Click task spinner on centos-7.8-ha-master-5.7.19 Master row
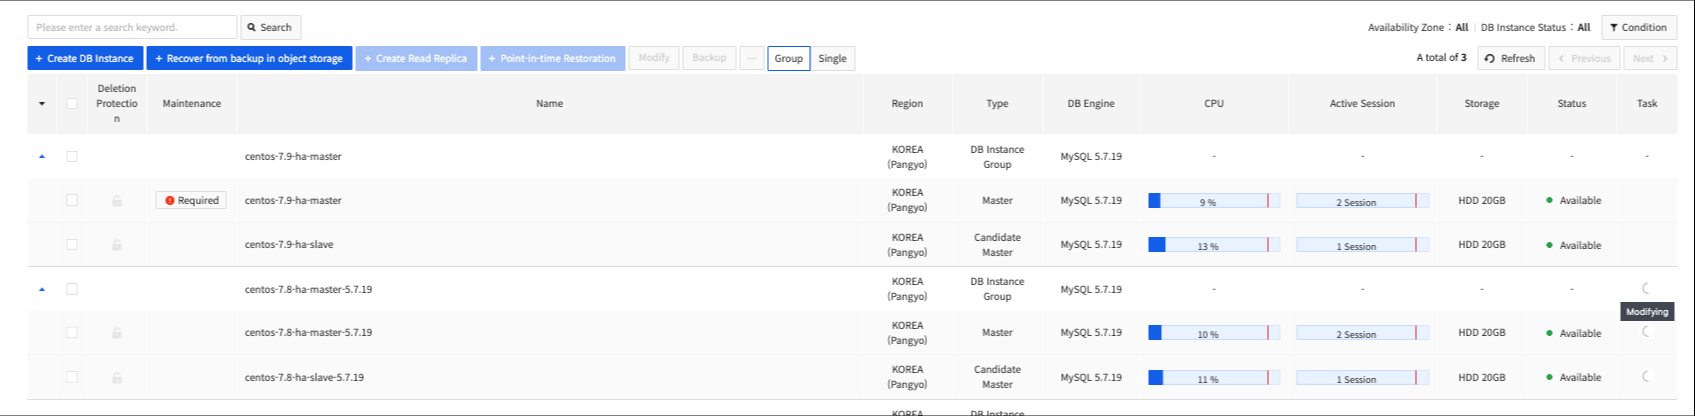 tap(1646, 331)
